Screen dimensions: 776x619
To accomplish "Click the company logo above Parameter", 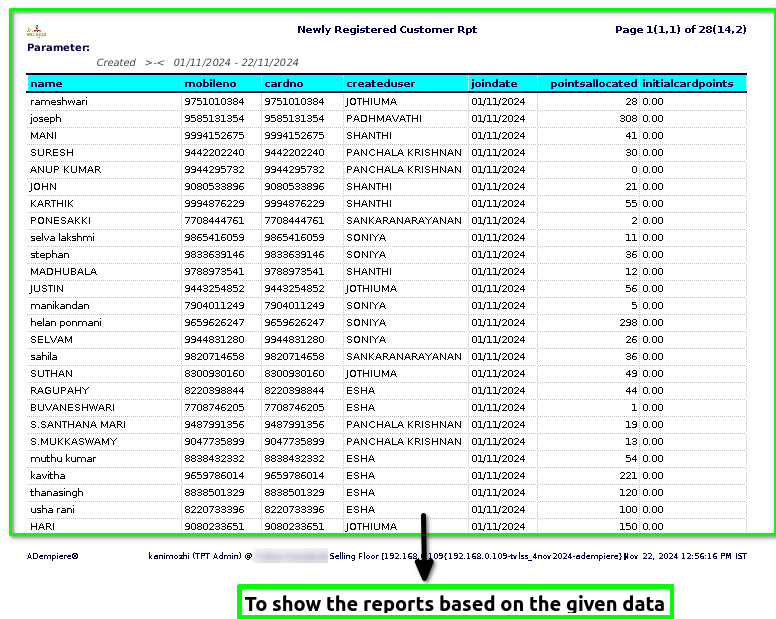I will pyautogui.click(x=36, y=32).
